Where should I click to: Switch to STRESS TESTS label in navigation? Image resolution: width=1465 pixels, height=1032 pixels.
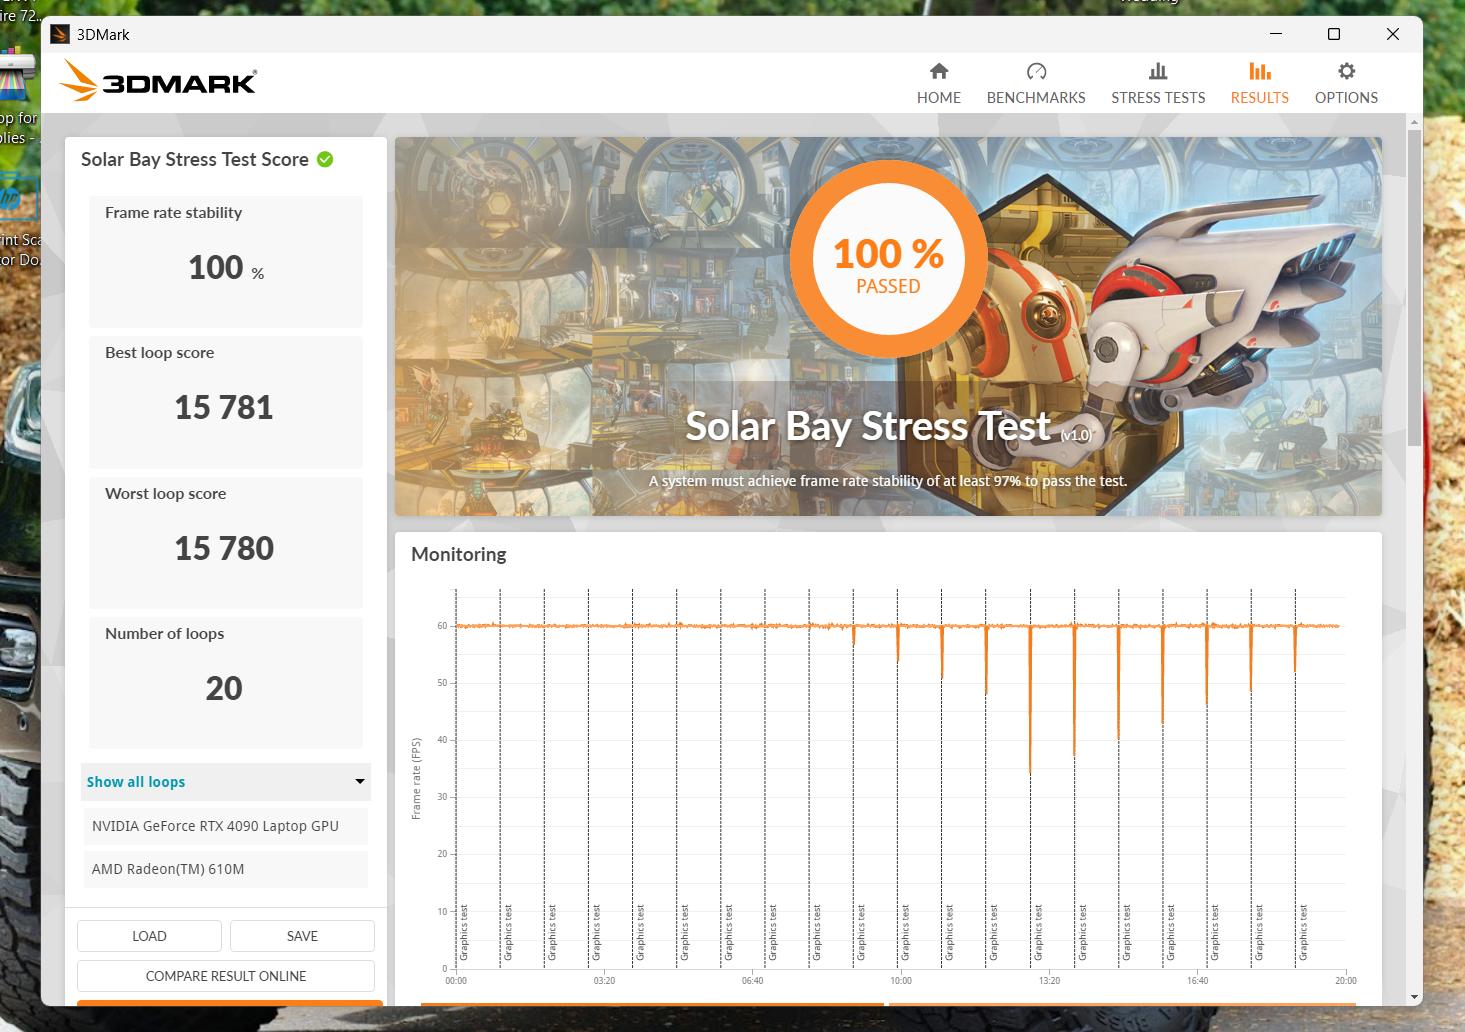click(1158, 98)
